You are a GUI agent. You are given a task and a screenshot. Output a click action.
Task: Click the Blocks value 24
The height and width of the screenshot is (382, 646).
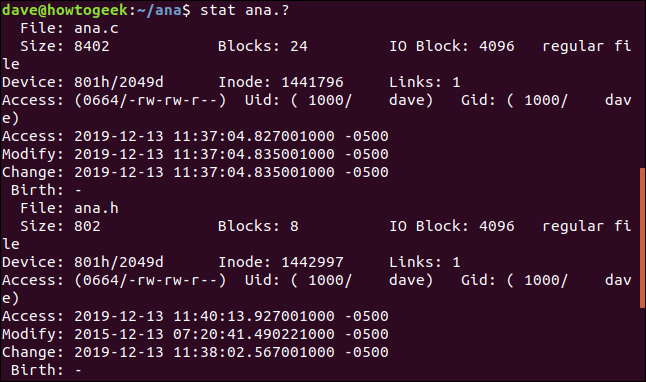click(x=299, y=46)
